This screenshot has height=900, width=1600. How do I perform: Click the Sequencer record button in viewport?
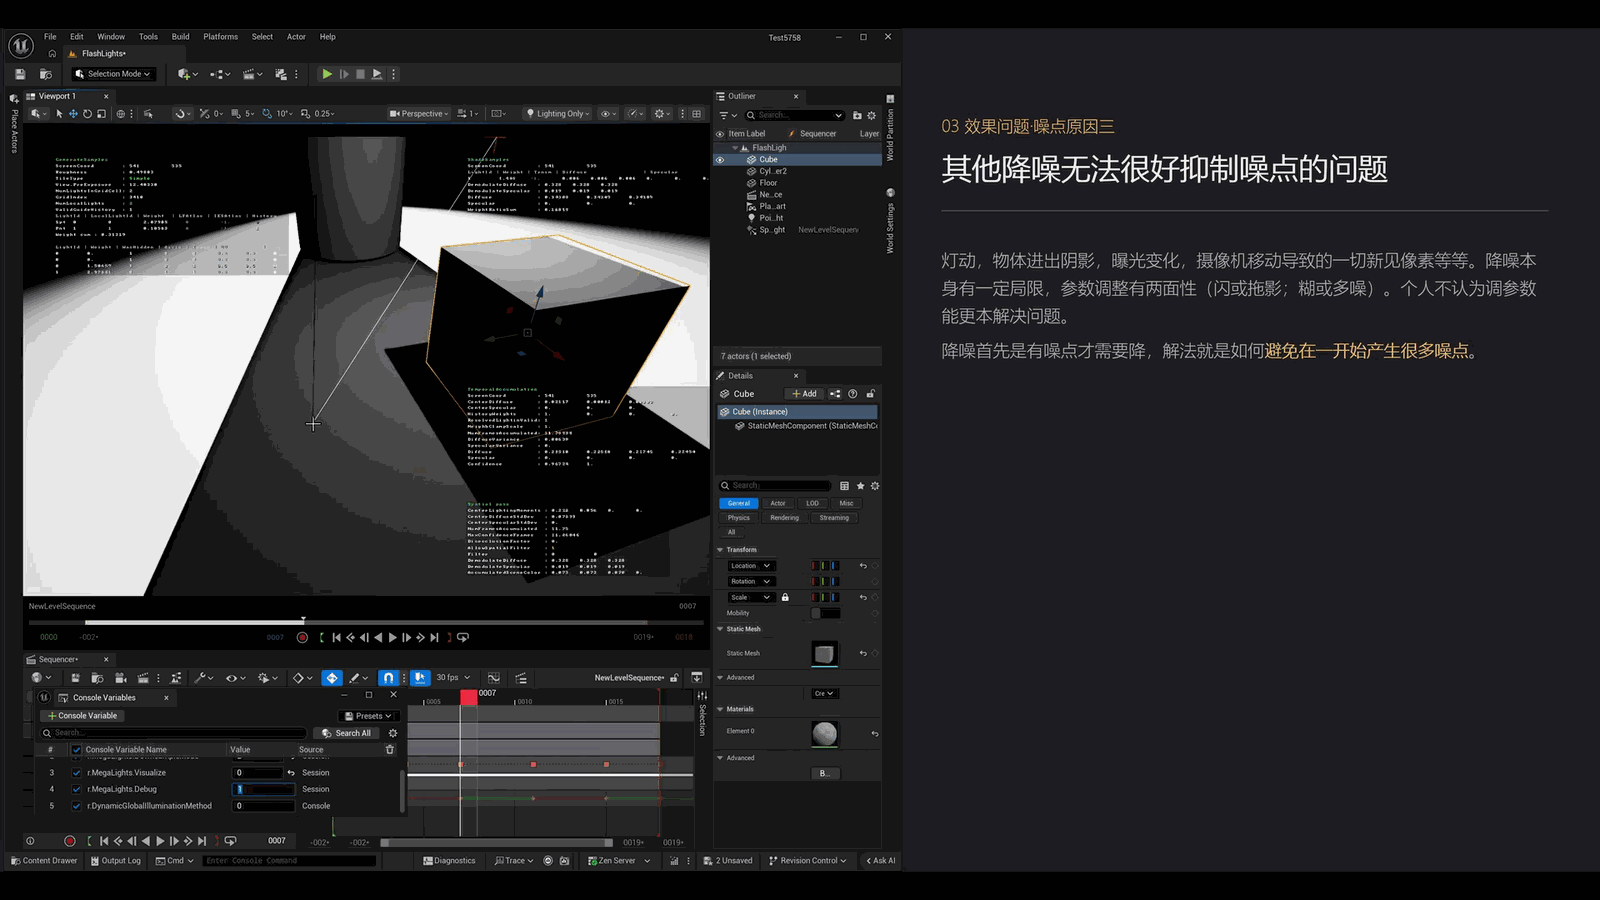point(302,637)
